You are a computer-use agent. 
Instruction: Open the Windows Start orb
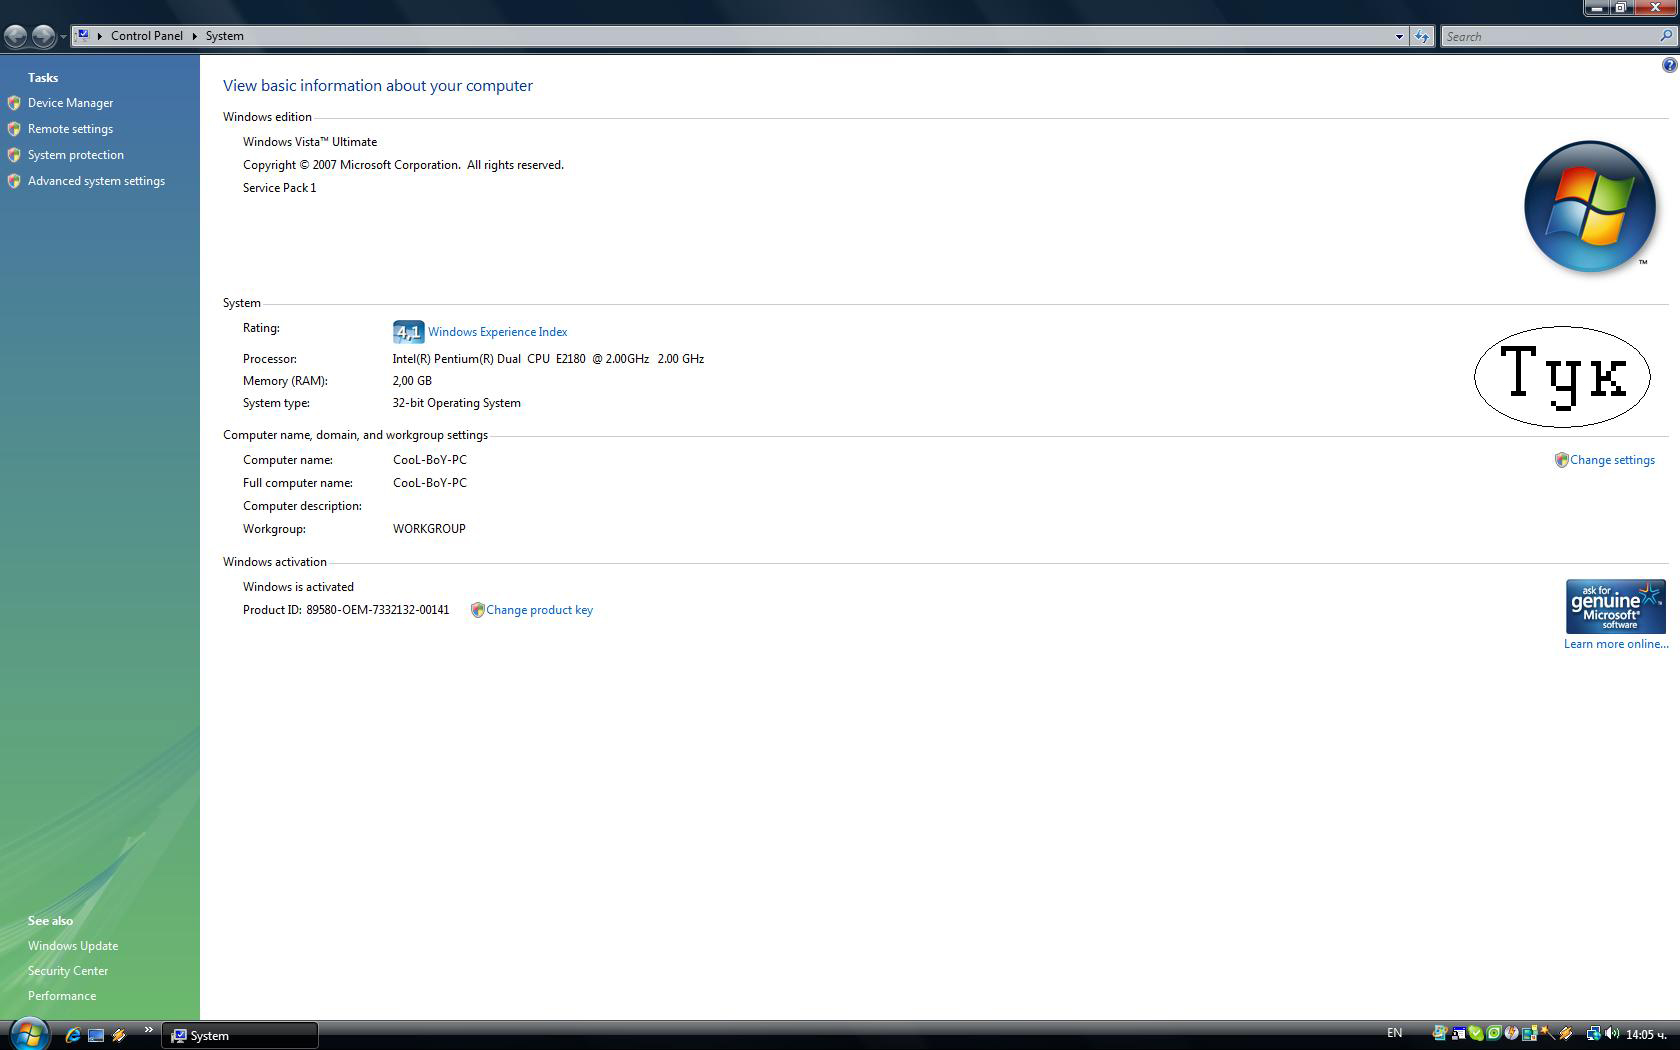tap(28, 1032)
